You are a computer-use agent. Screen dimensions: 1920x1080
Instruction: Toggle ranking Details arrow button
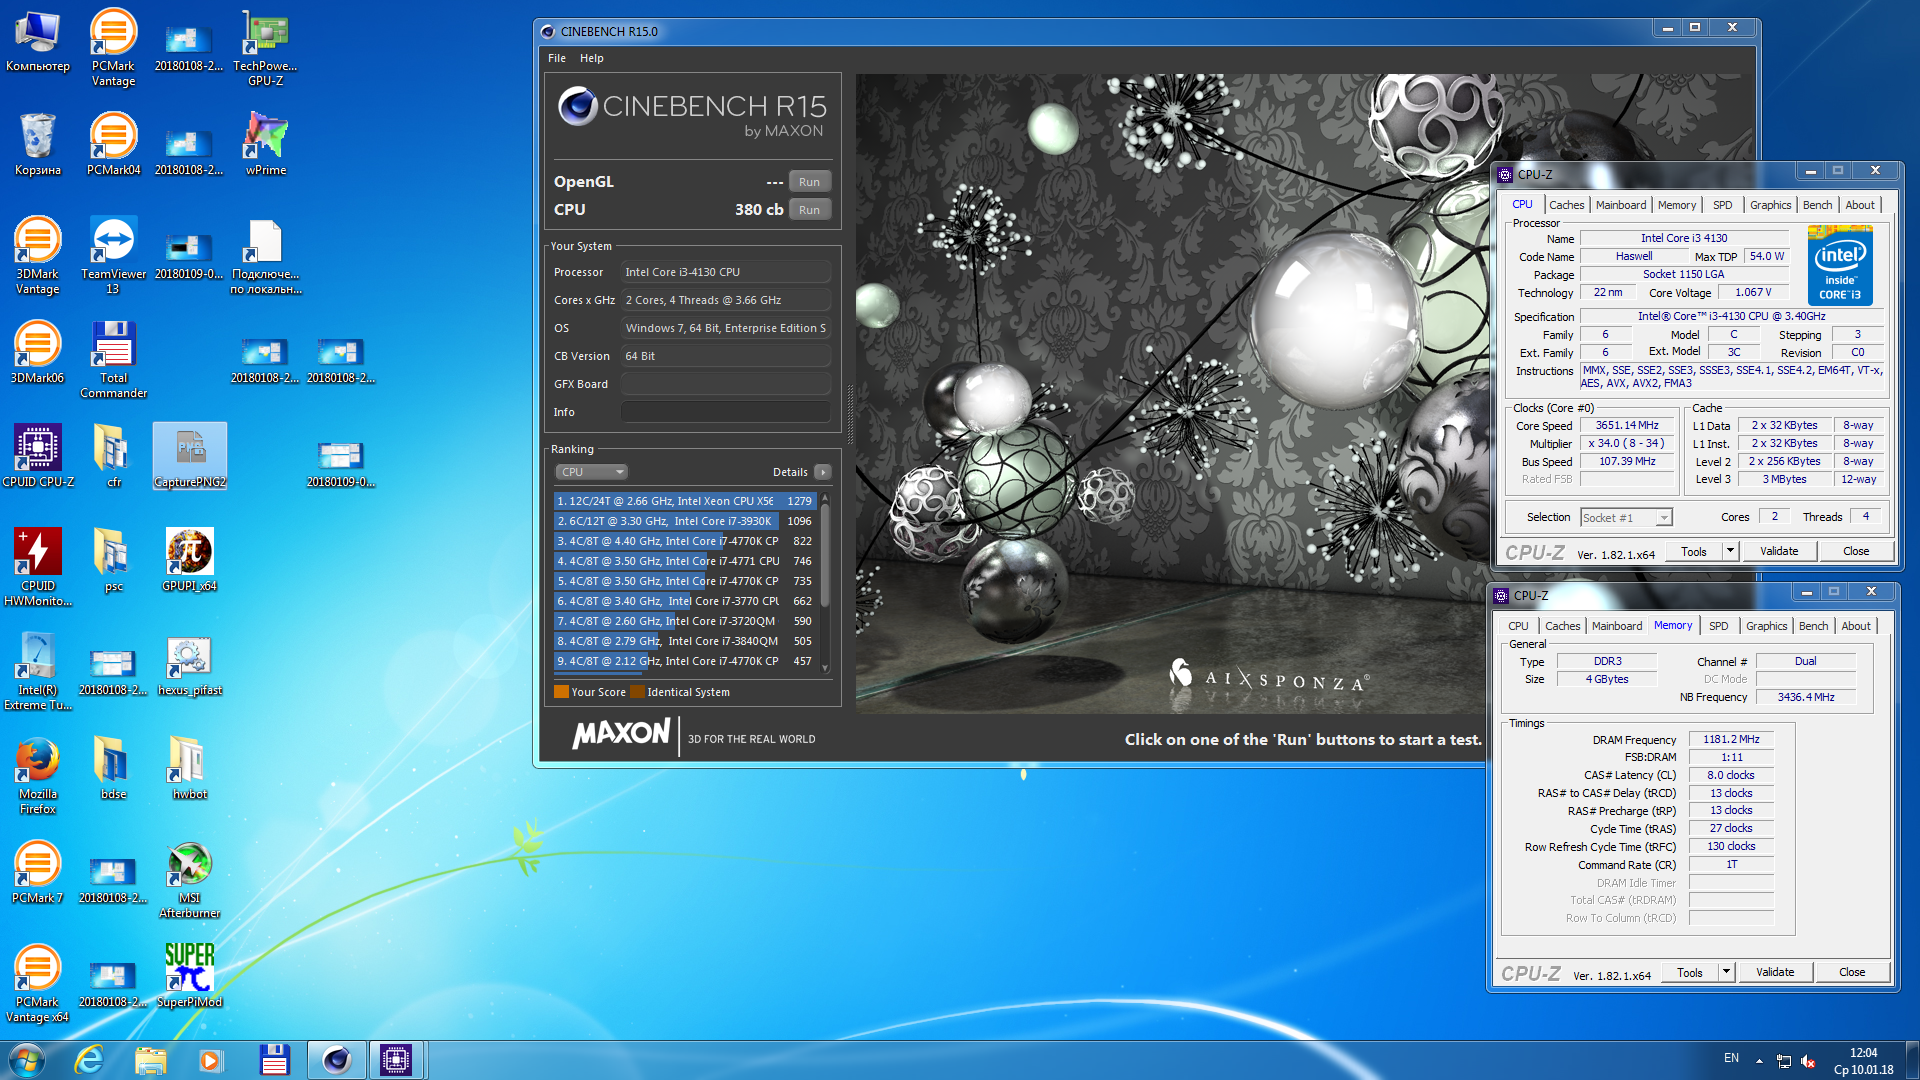click(x=822, y=472)
